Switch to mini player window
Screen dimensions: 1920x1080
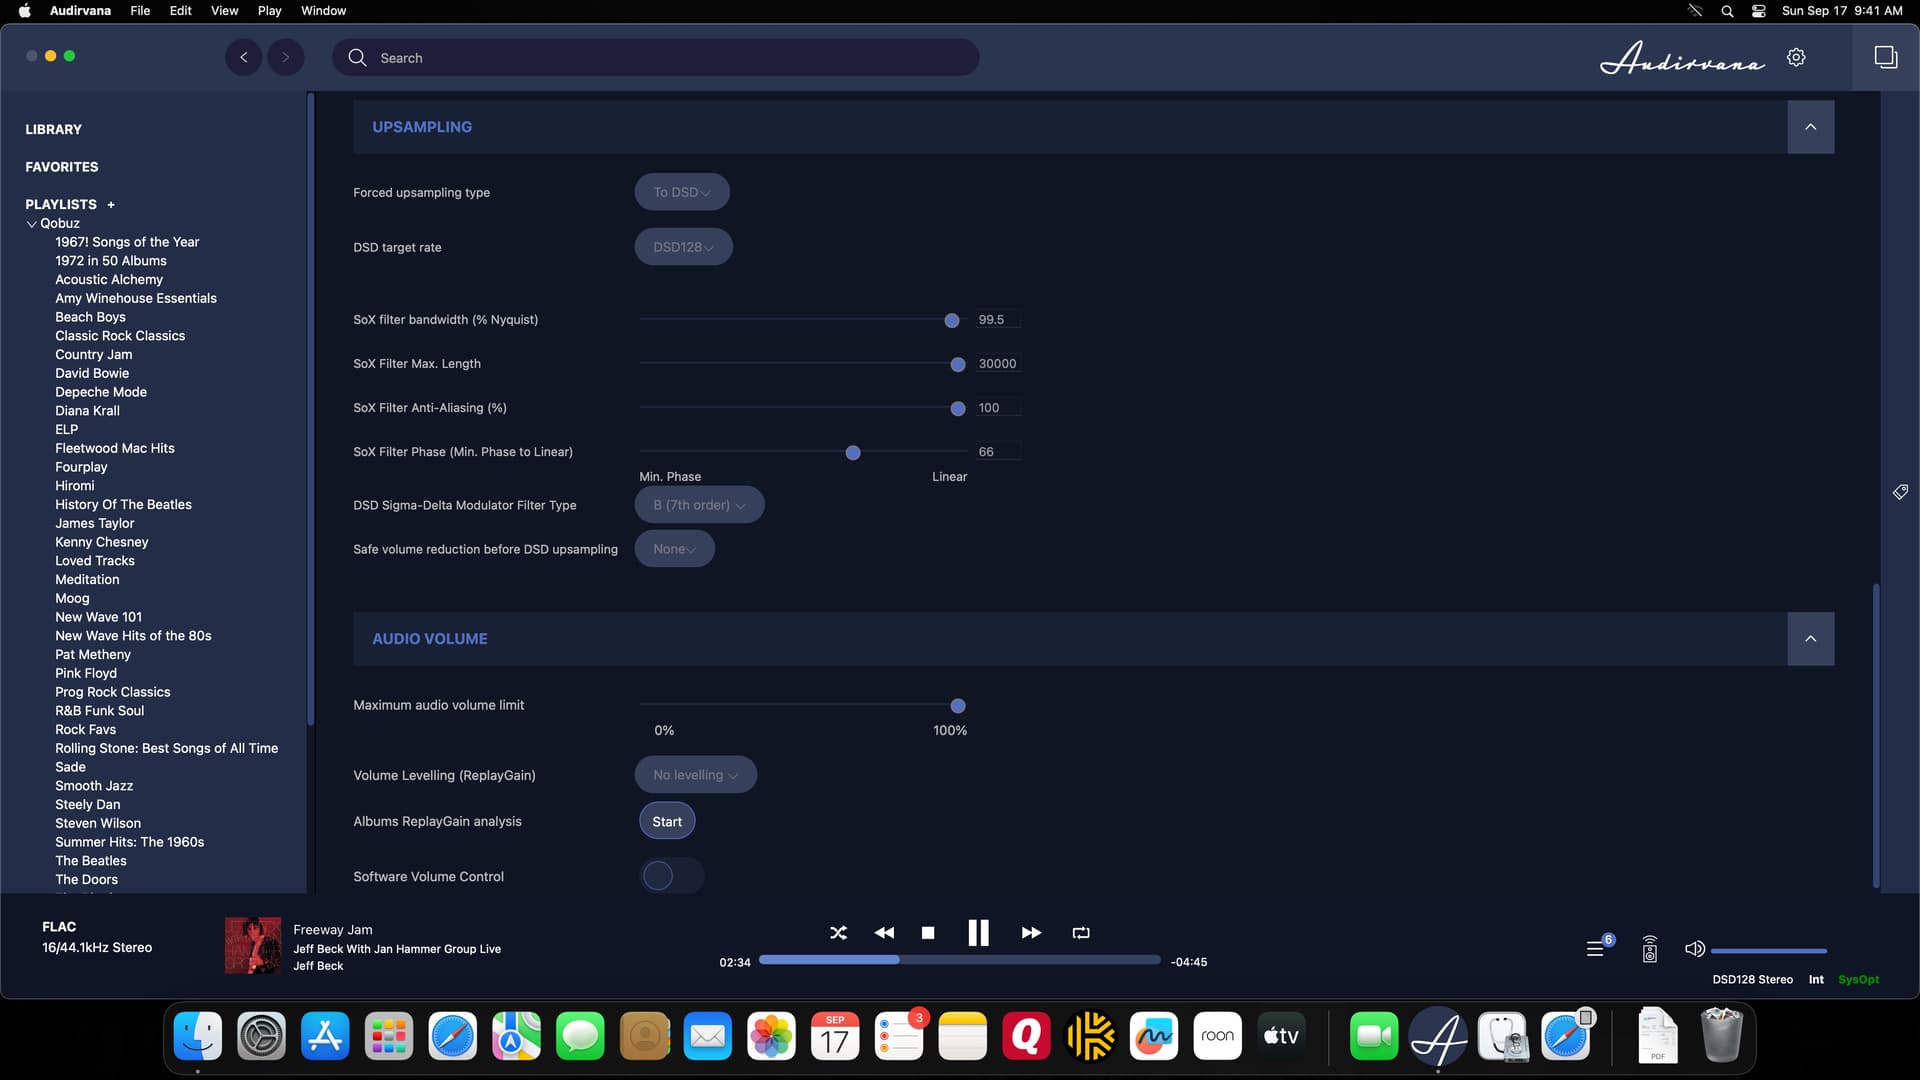1885,57
